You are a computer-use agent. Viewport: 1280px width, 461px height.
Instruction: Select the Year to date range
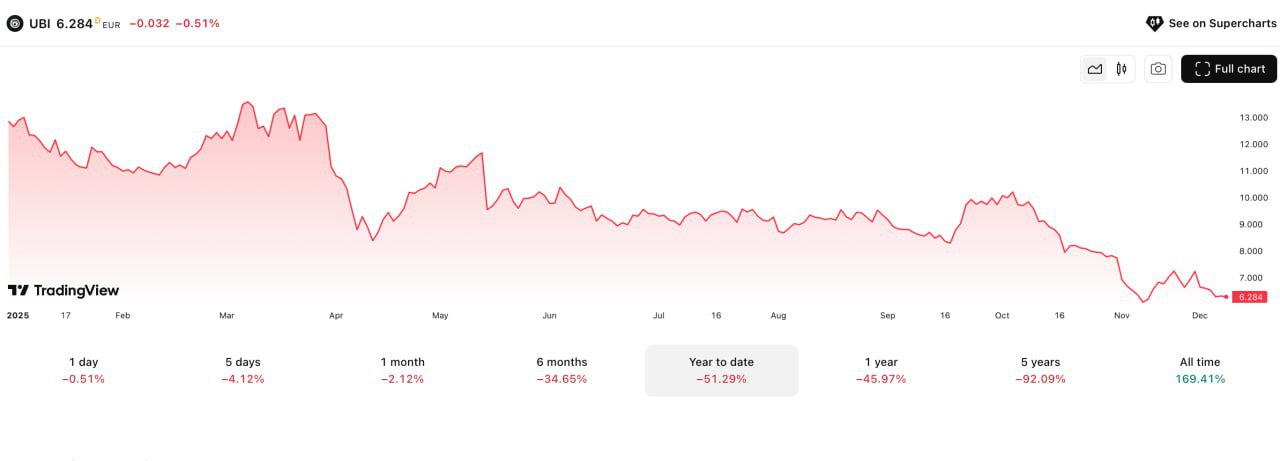[x=721, y=370]
